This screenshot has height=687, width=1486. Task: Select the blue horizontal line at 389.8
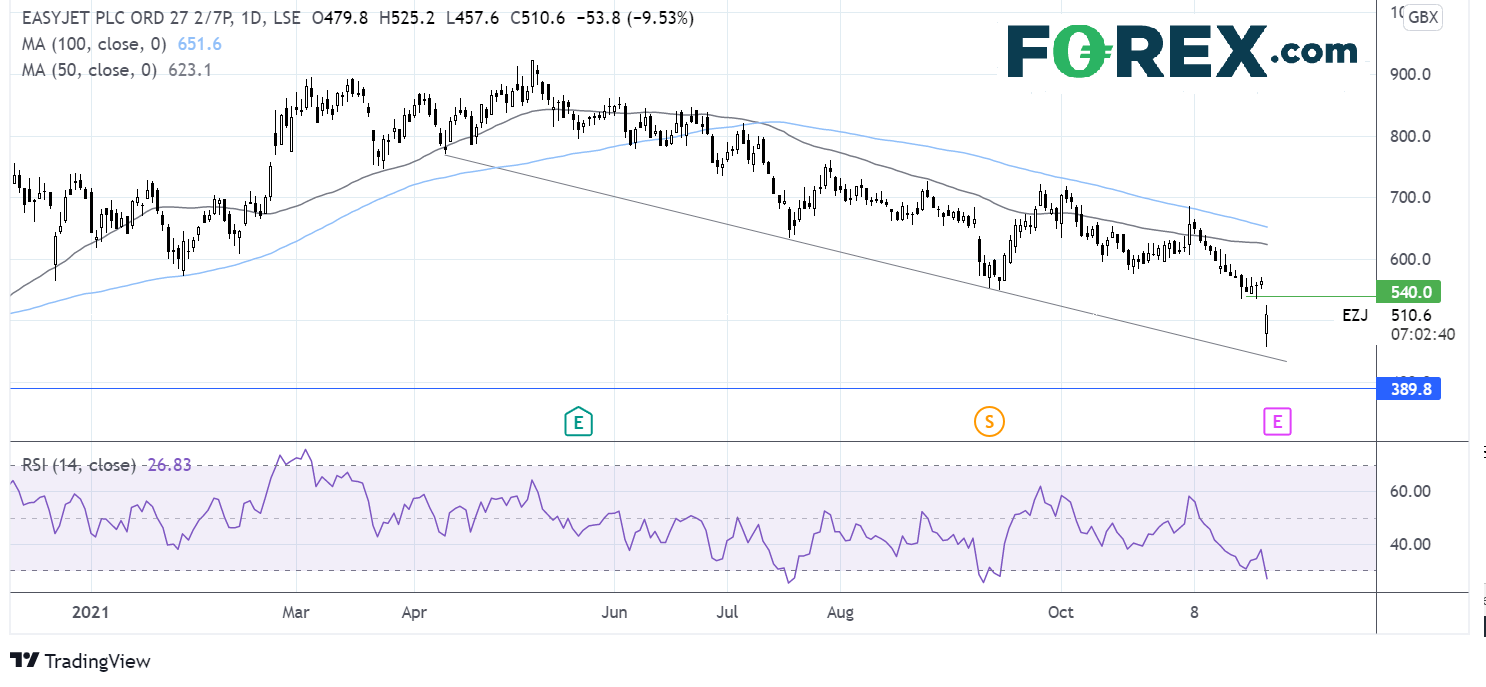700,389
